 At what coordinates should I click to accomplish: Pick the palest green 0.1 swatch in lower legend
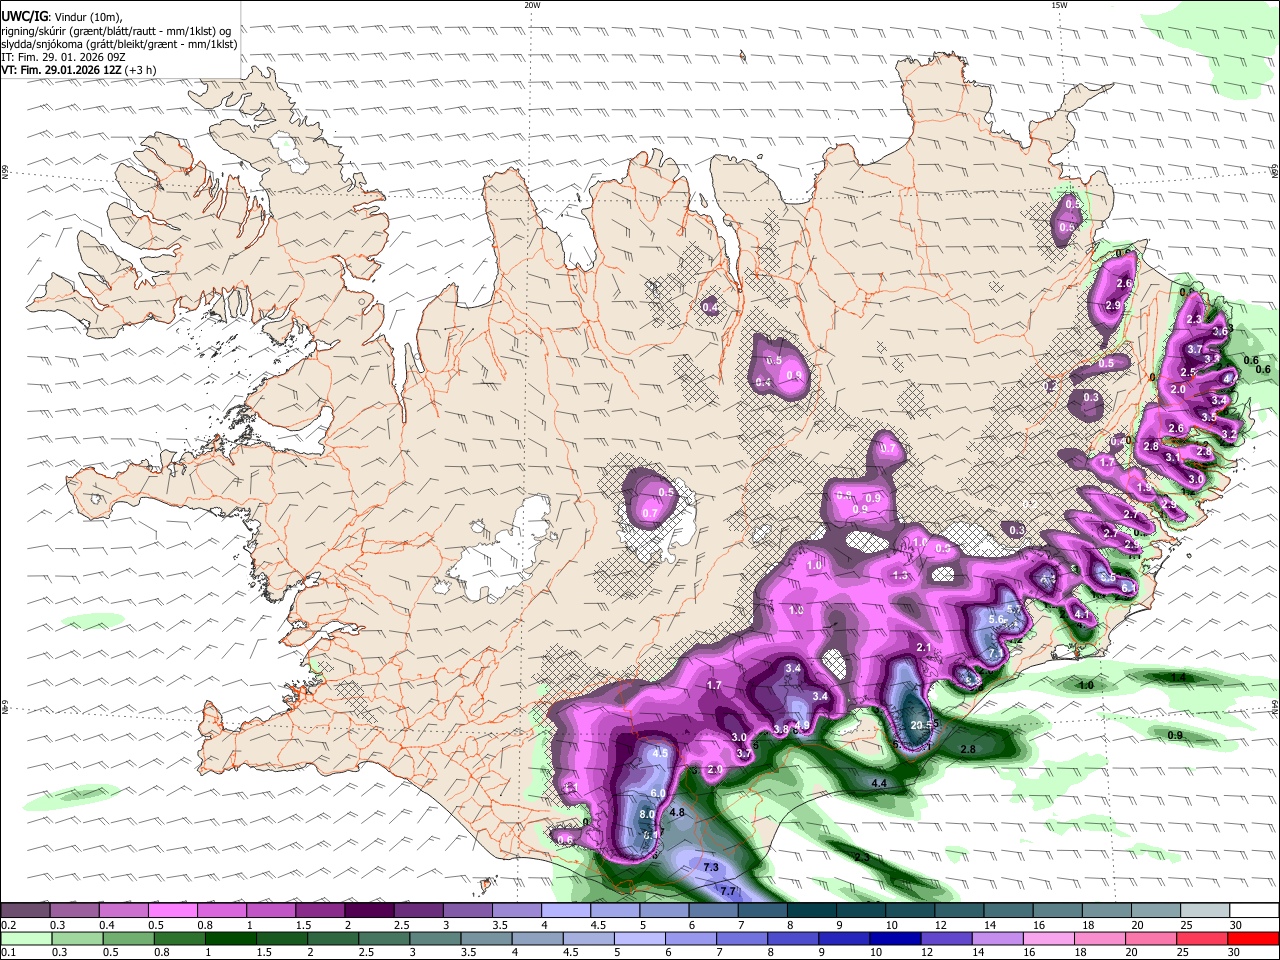pos(25,938)
